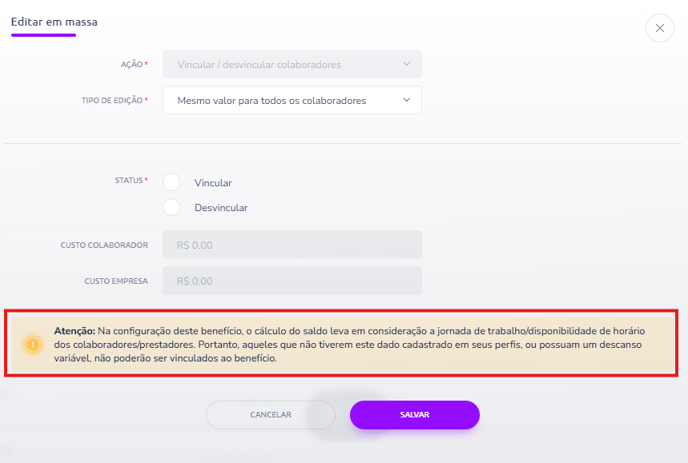This screenshot has width=688, height=463.
Task: Expand the Ação dropdown chevron
Action: [407, 64]
